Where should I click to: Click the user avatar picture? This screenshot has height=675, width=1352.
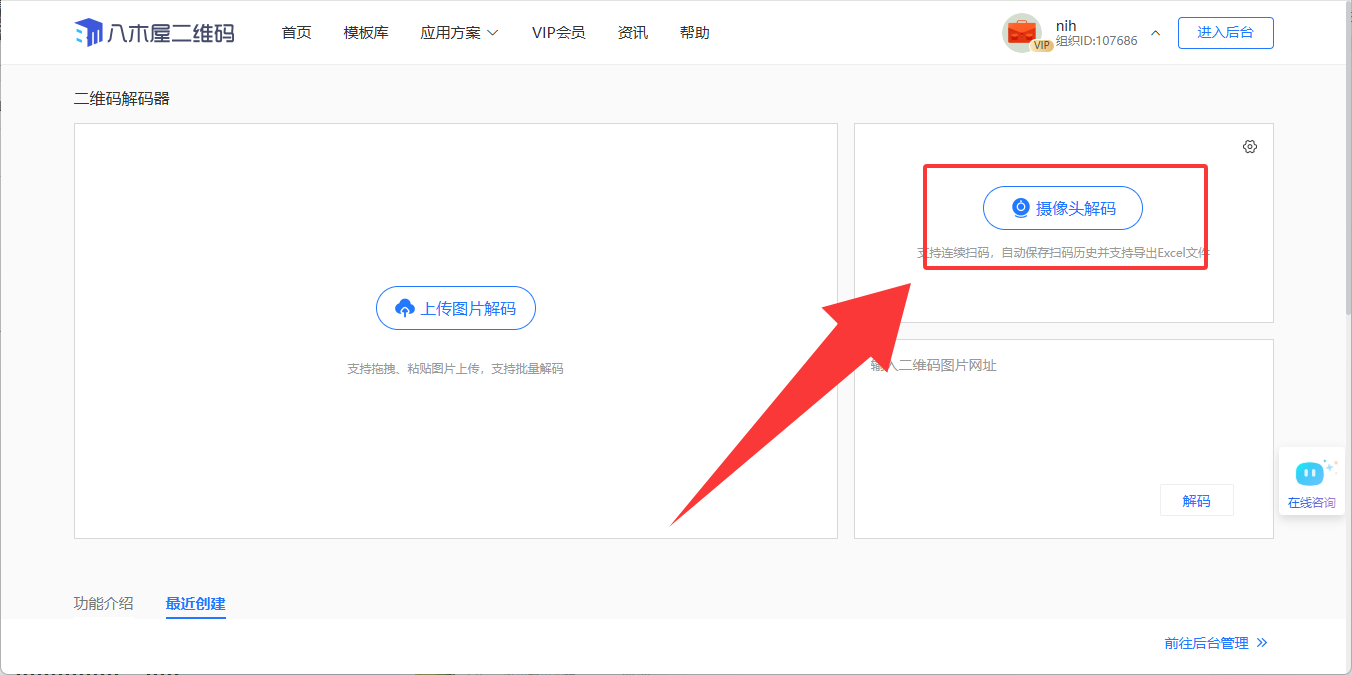1022,33
